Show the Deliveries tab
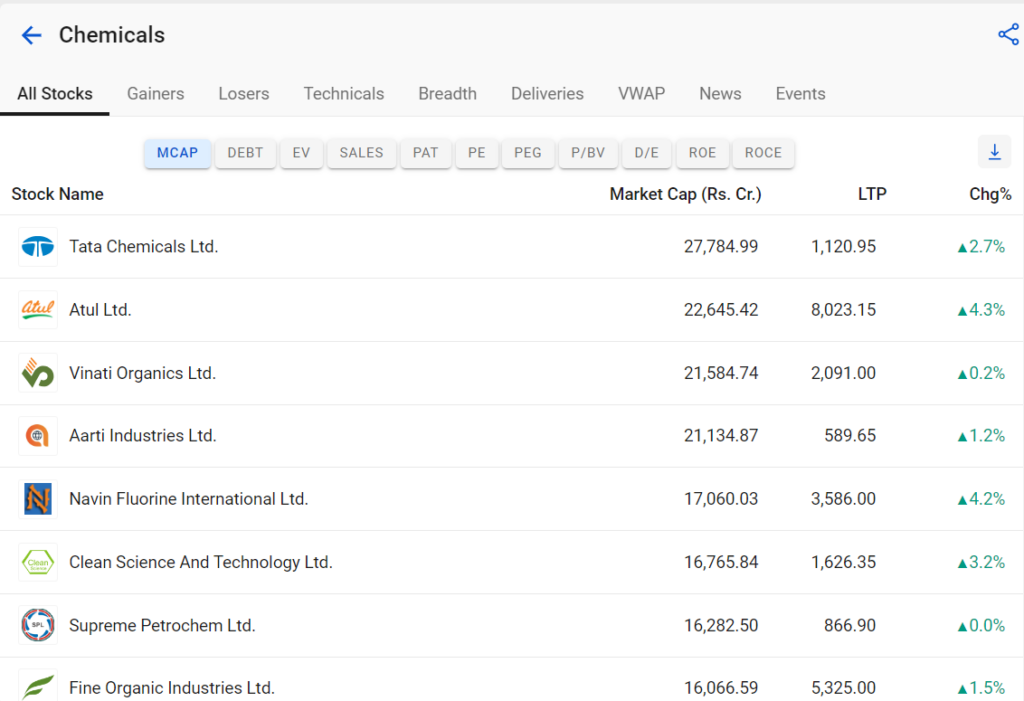1024x701 pixels. [x=547, y=94]
